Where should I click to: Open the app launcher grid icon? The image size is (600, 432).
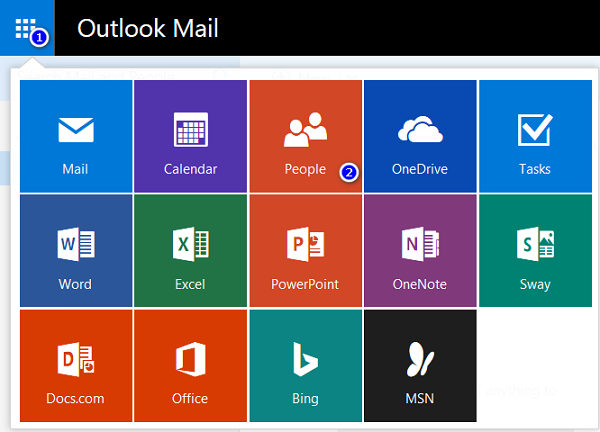(27, 28)
